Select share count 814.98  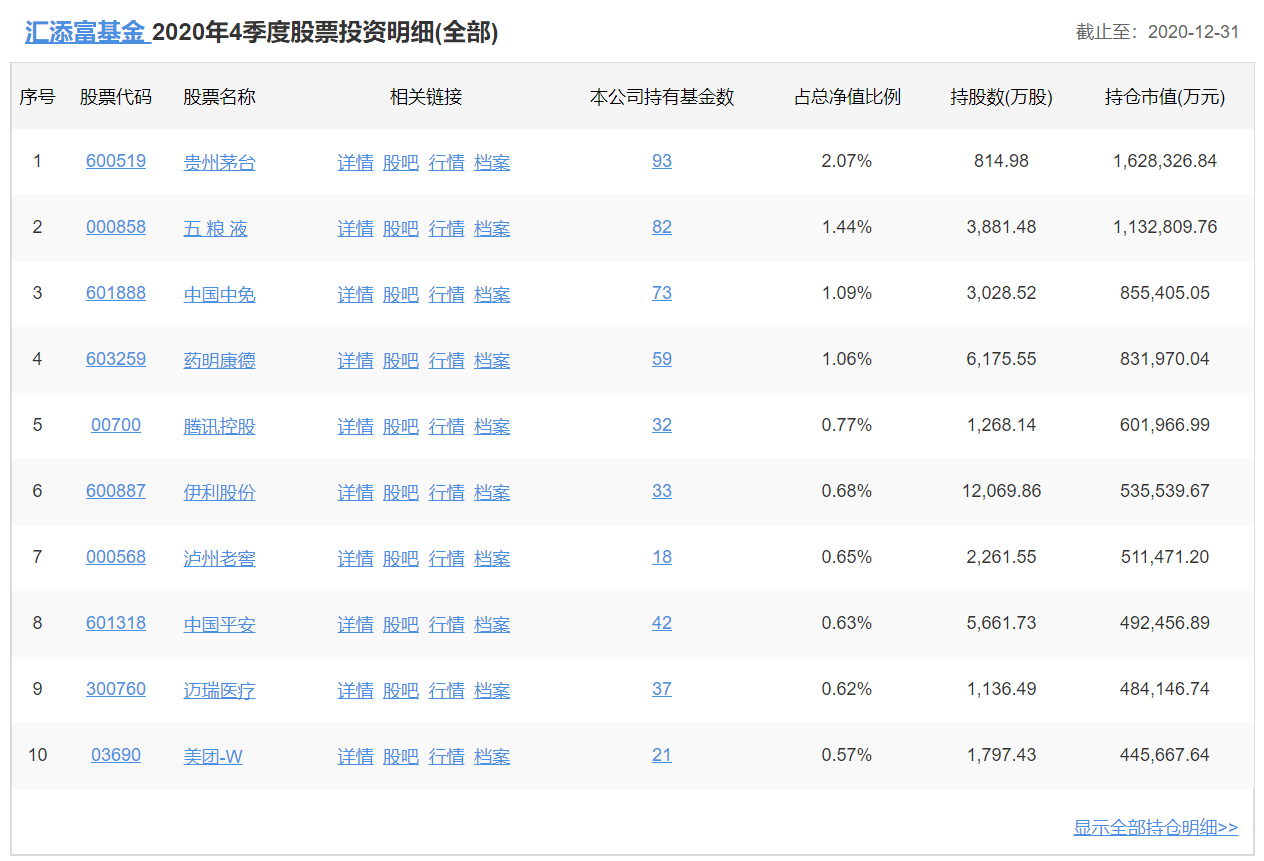pos(1001,161)
